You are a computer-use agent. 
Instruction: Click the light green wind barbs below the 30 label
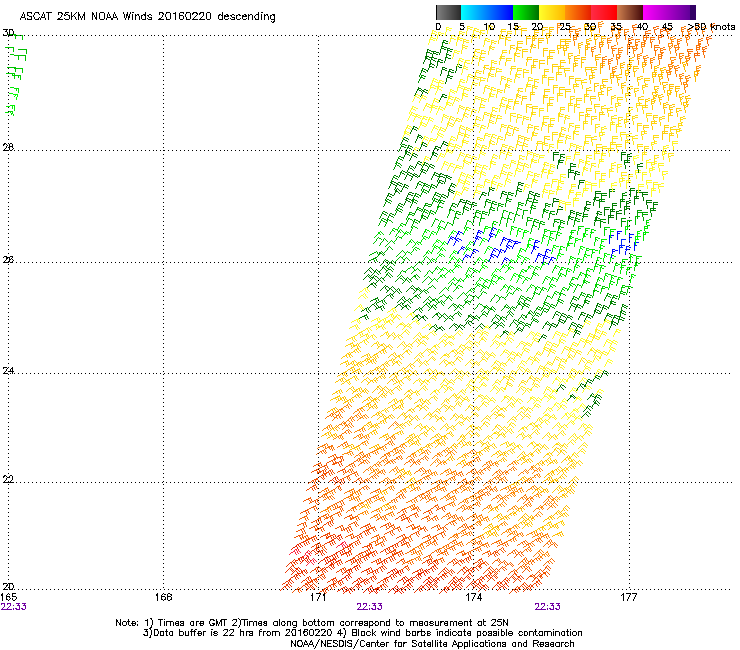point(16,75)
